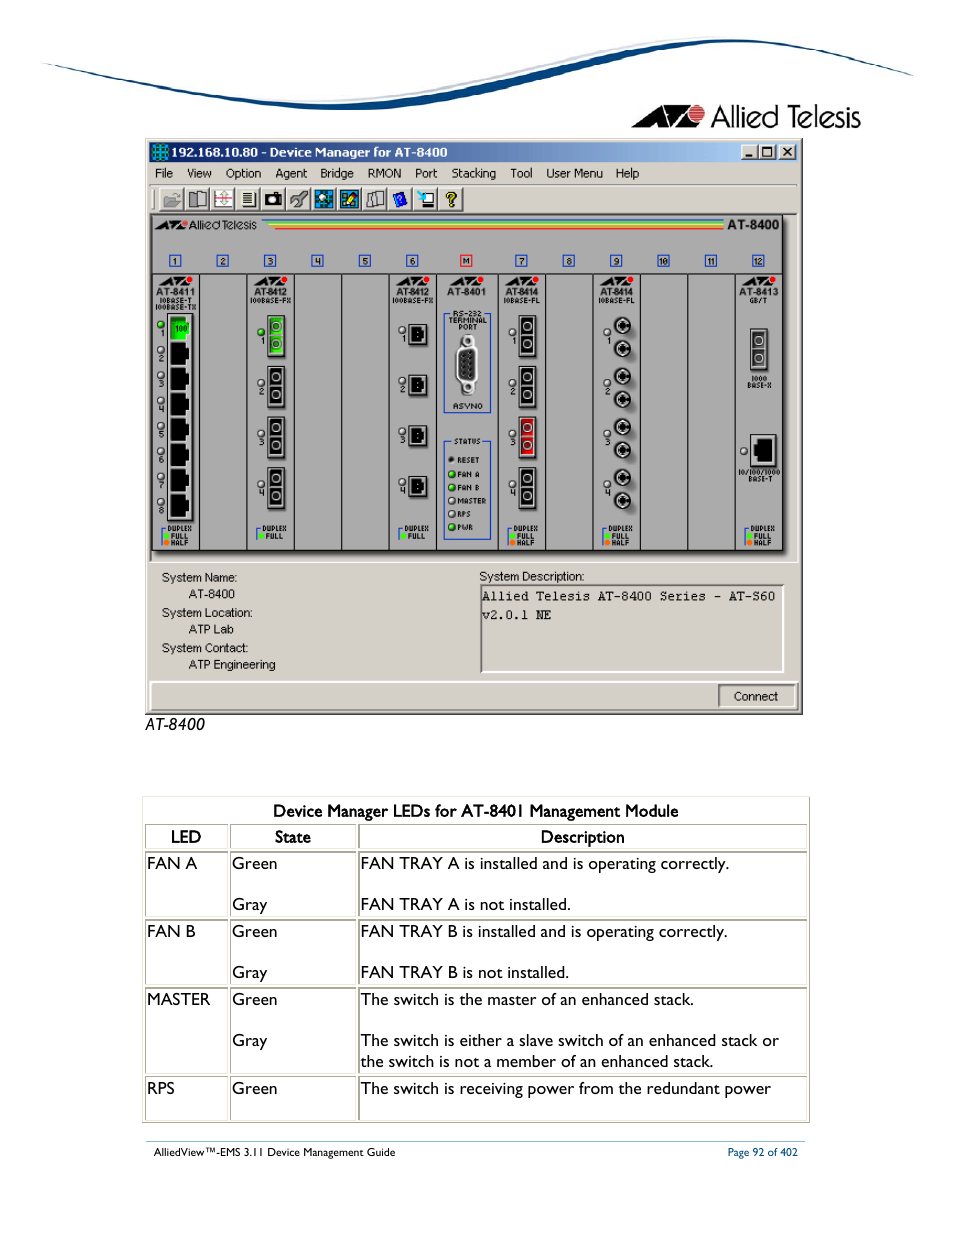Click the AT-8411 module label
The width and height of the screenshot is (954, 1235).
pyautogui.click(x=176, y=292)
